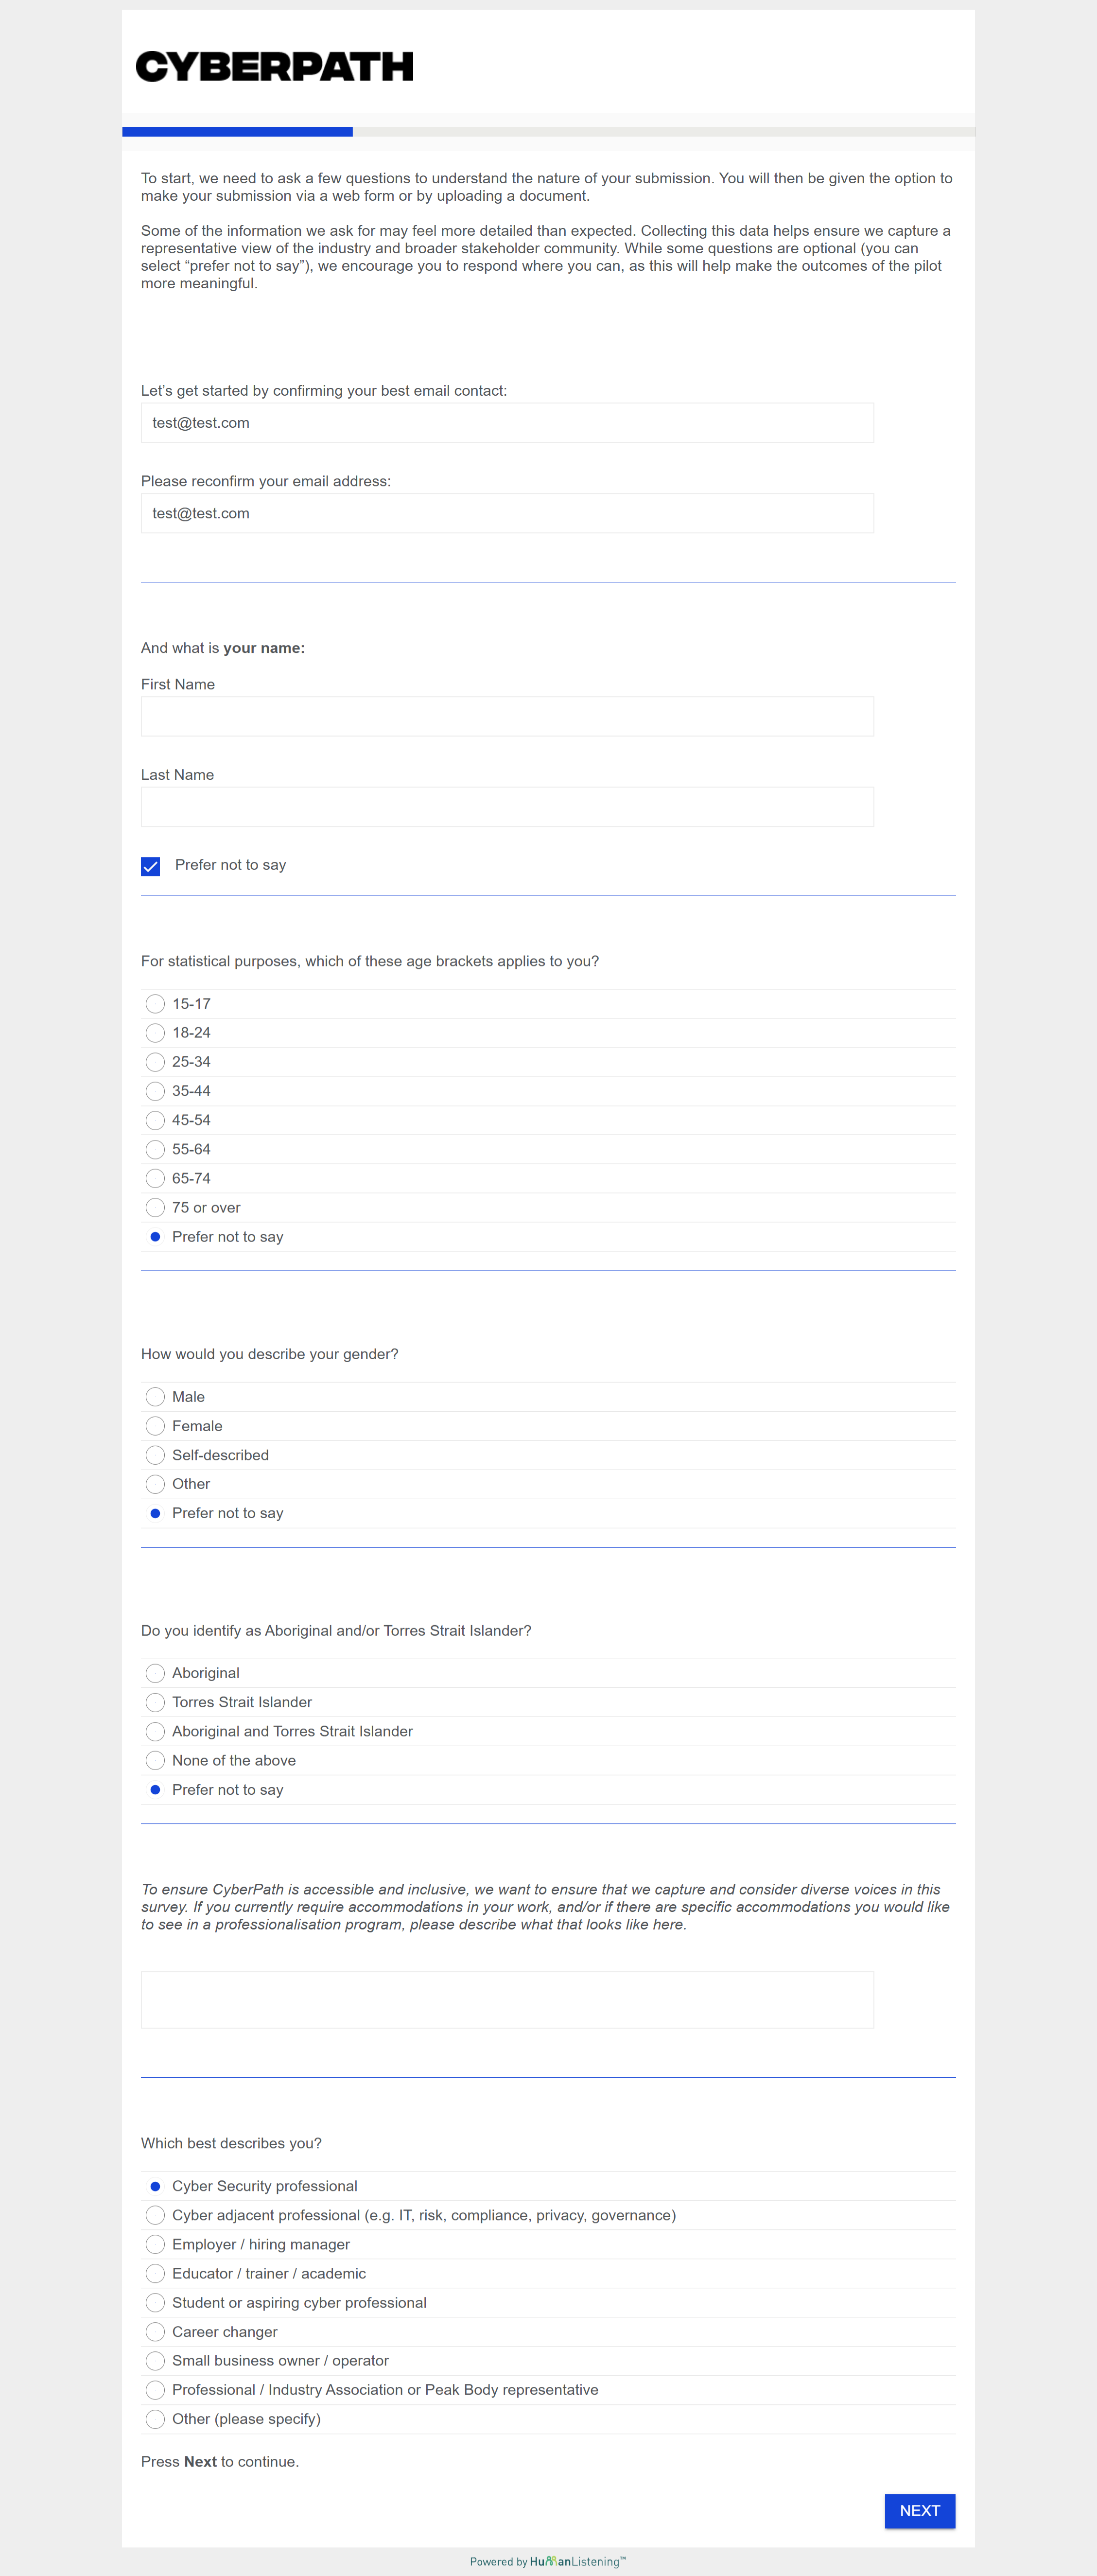This screenshot has height=2576, width=1097.
Task: Select Torres Strait Islander option
Action: (155, 1702)
